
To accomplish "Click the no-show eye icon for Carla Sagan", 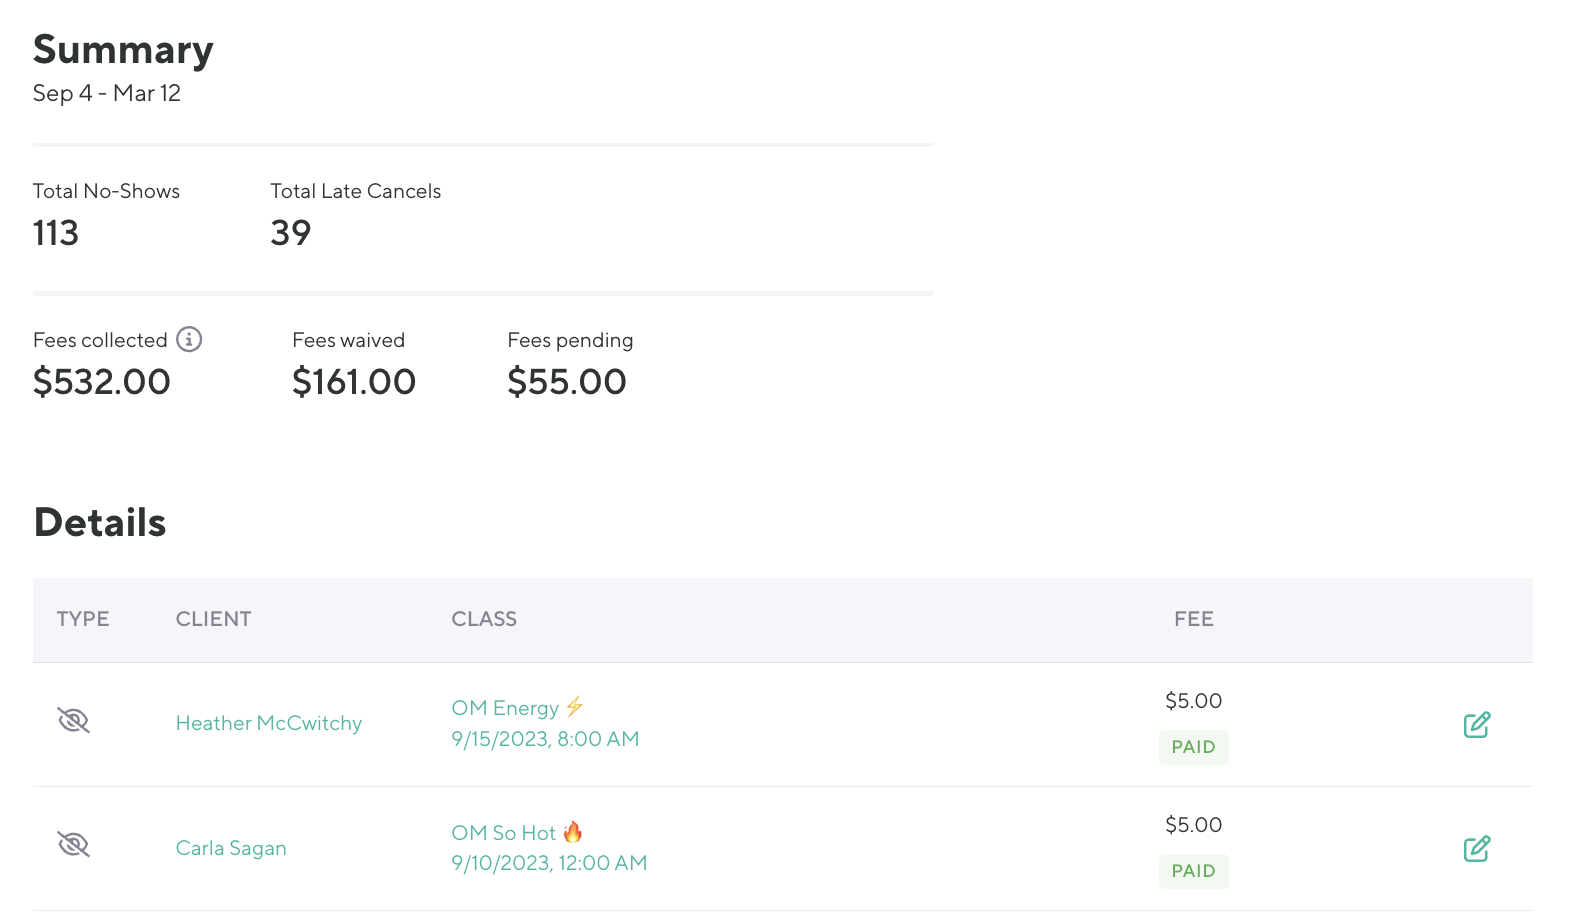I will pyautogui.click(x=73, y=845).
